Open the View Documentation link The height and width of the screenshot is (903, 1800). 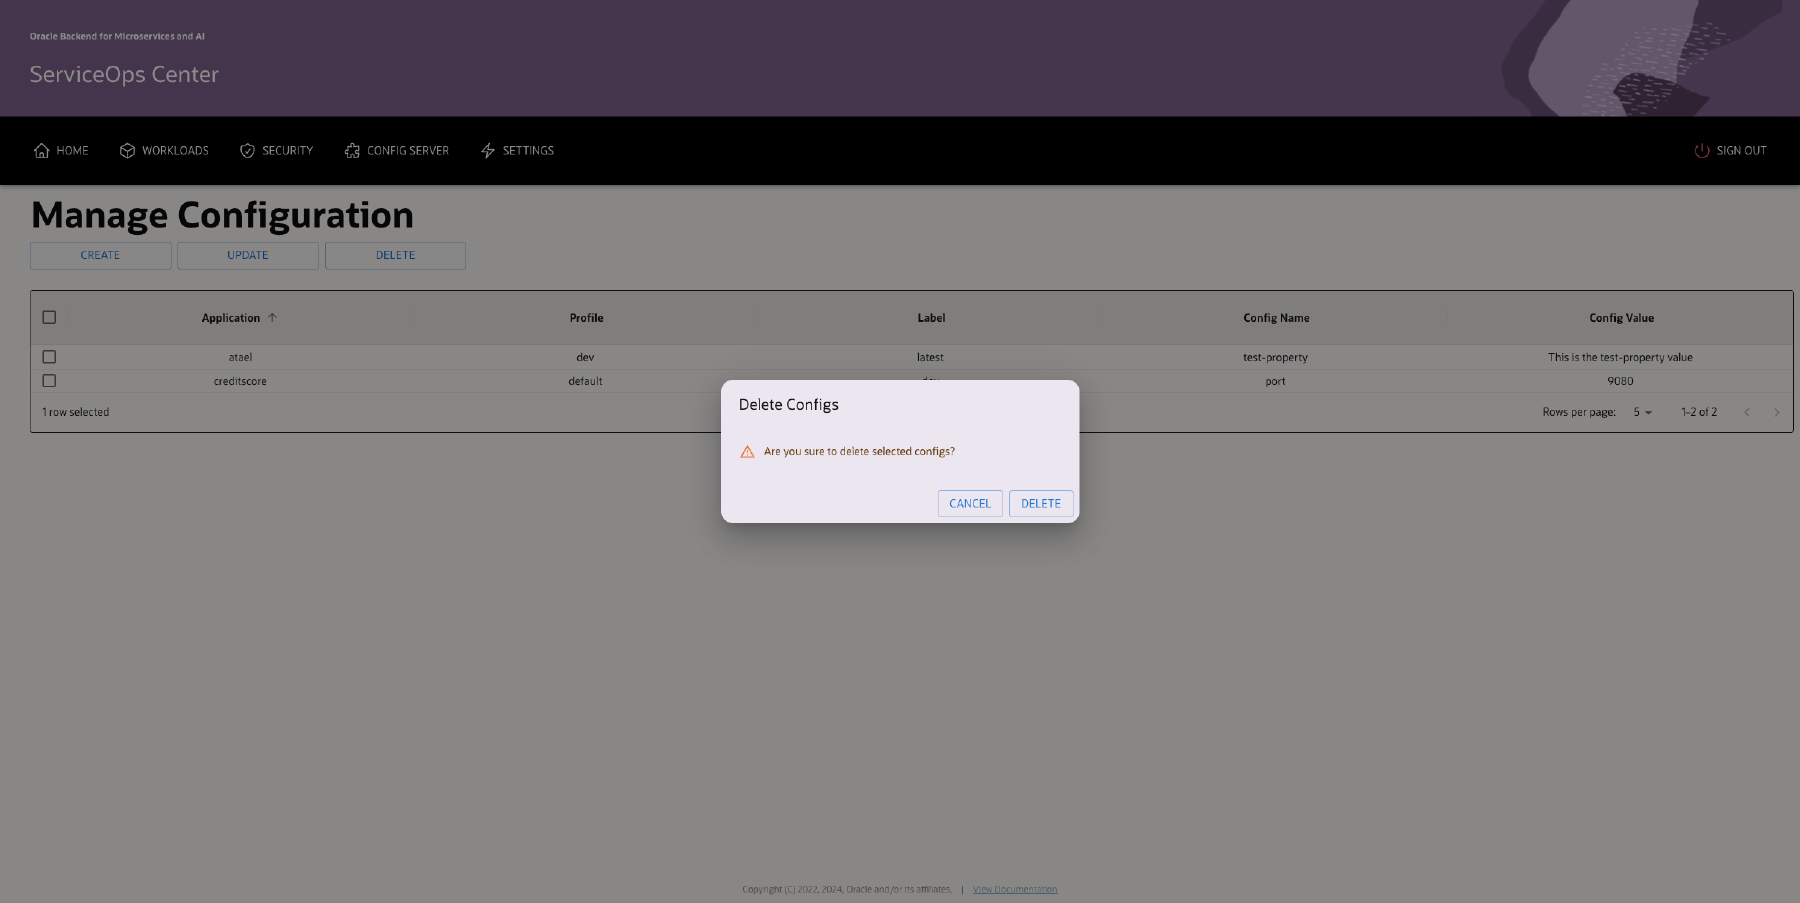pos(1014,888)
